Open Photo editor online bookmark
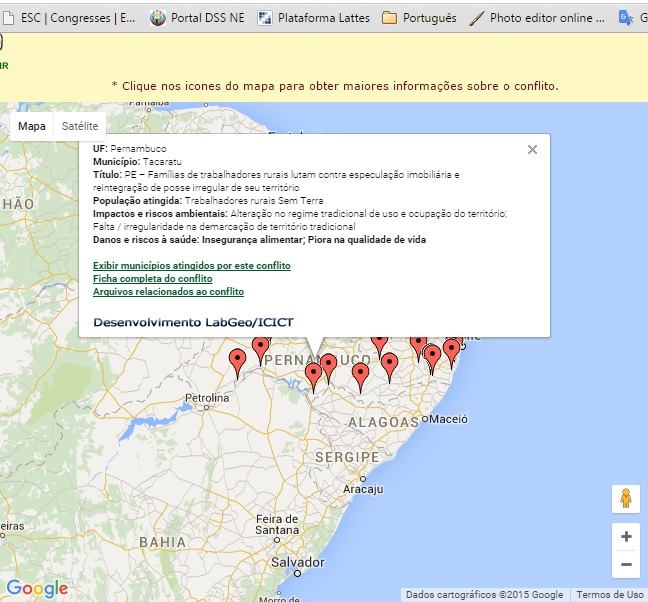This screenshot has height=602, width=648. (x=538, y=18)
